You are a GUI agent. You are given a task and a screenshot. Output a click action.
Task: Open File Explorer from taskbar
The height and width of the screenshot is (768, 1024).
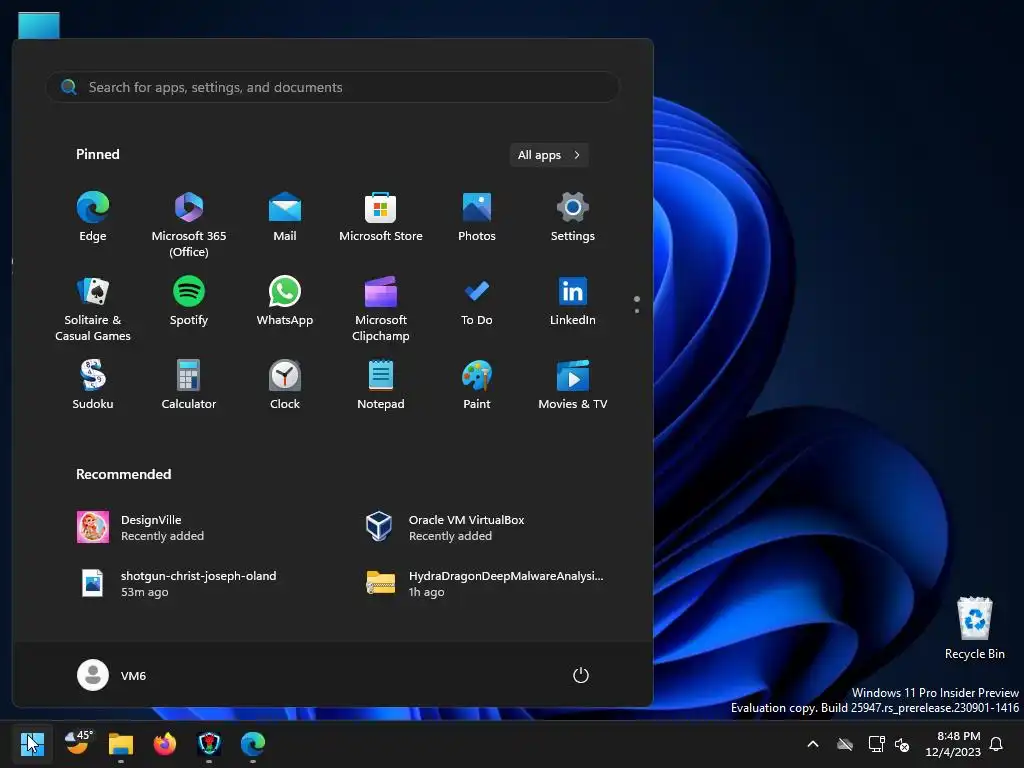click(121, 744)
